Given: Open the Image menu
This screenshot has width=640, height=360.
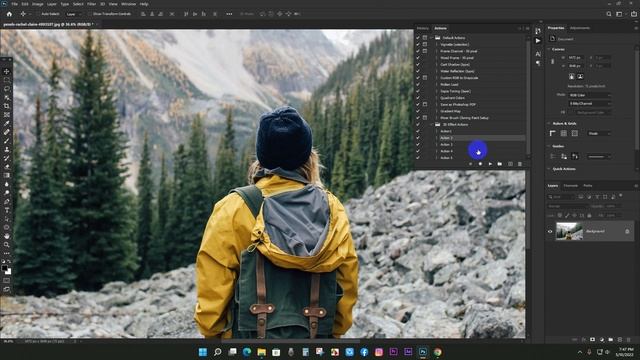Looking at the screenshot, I should pos(38,4).
